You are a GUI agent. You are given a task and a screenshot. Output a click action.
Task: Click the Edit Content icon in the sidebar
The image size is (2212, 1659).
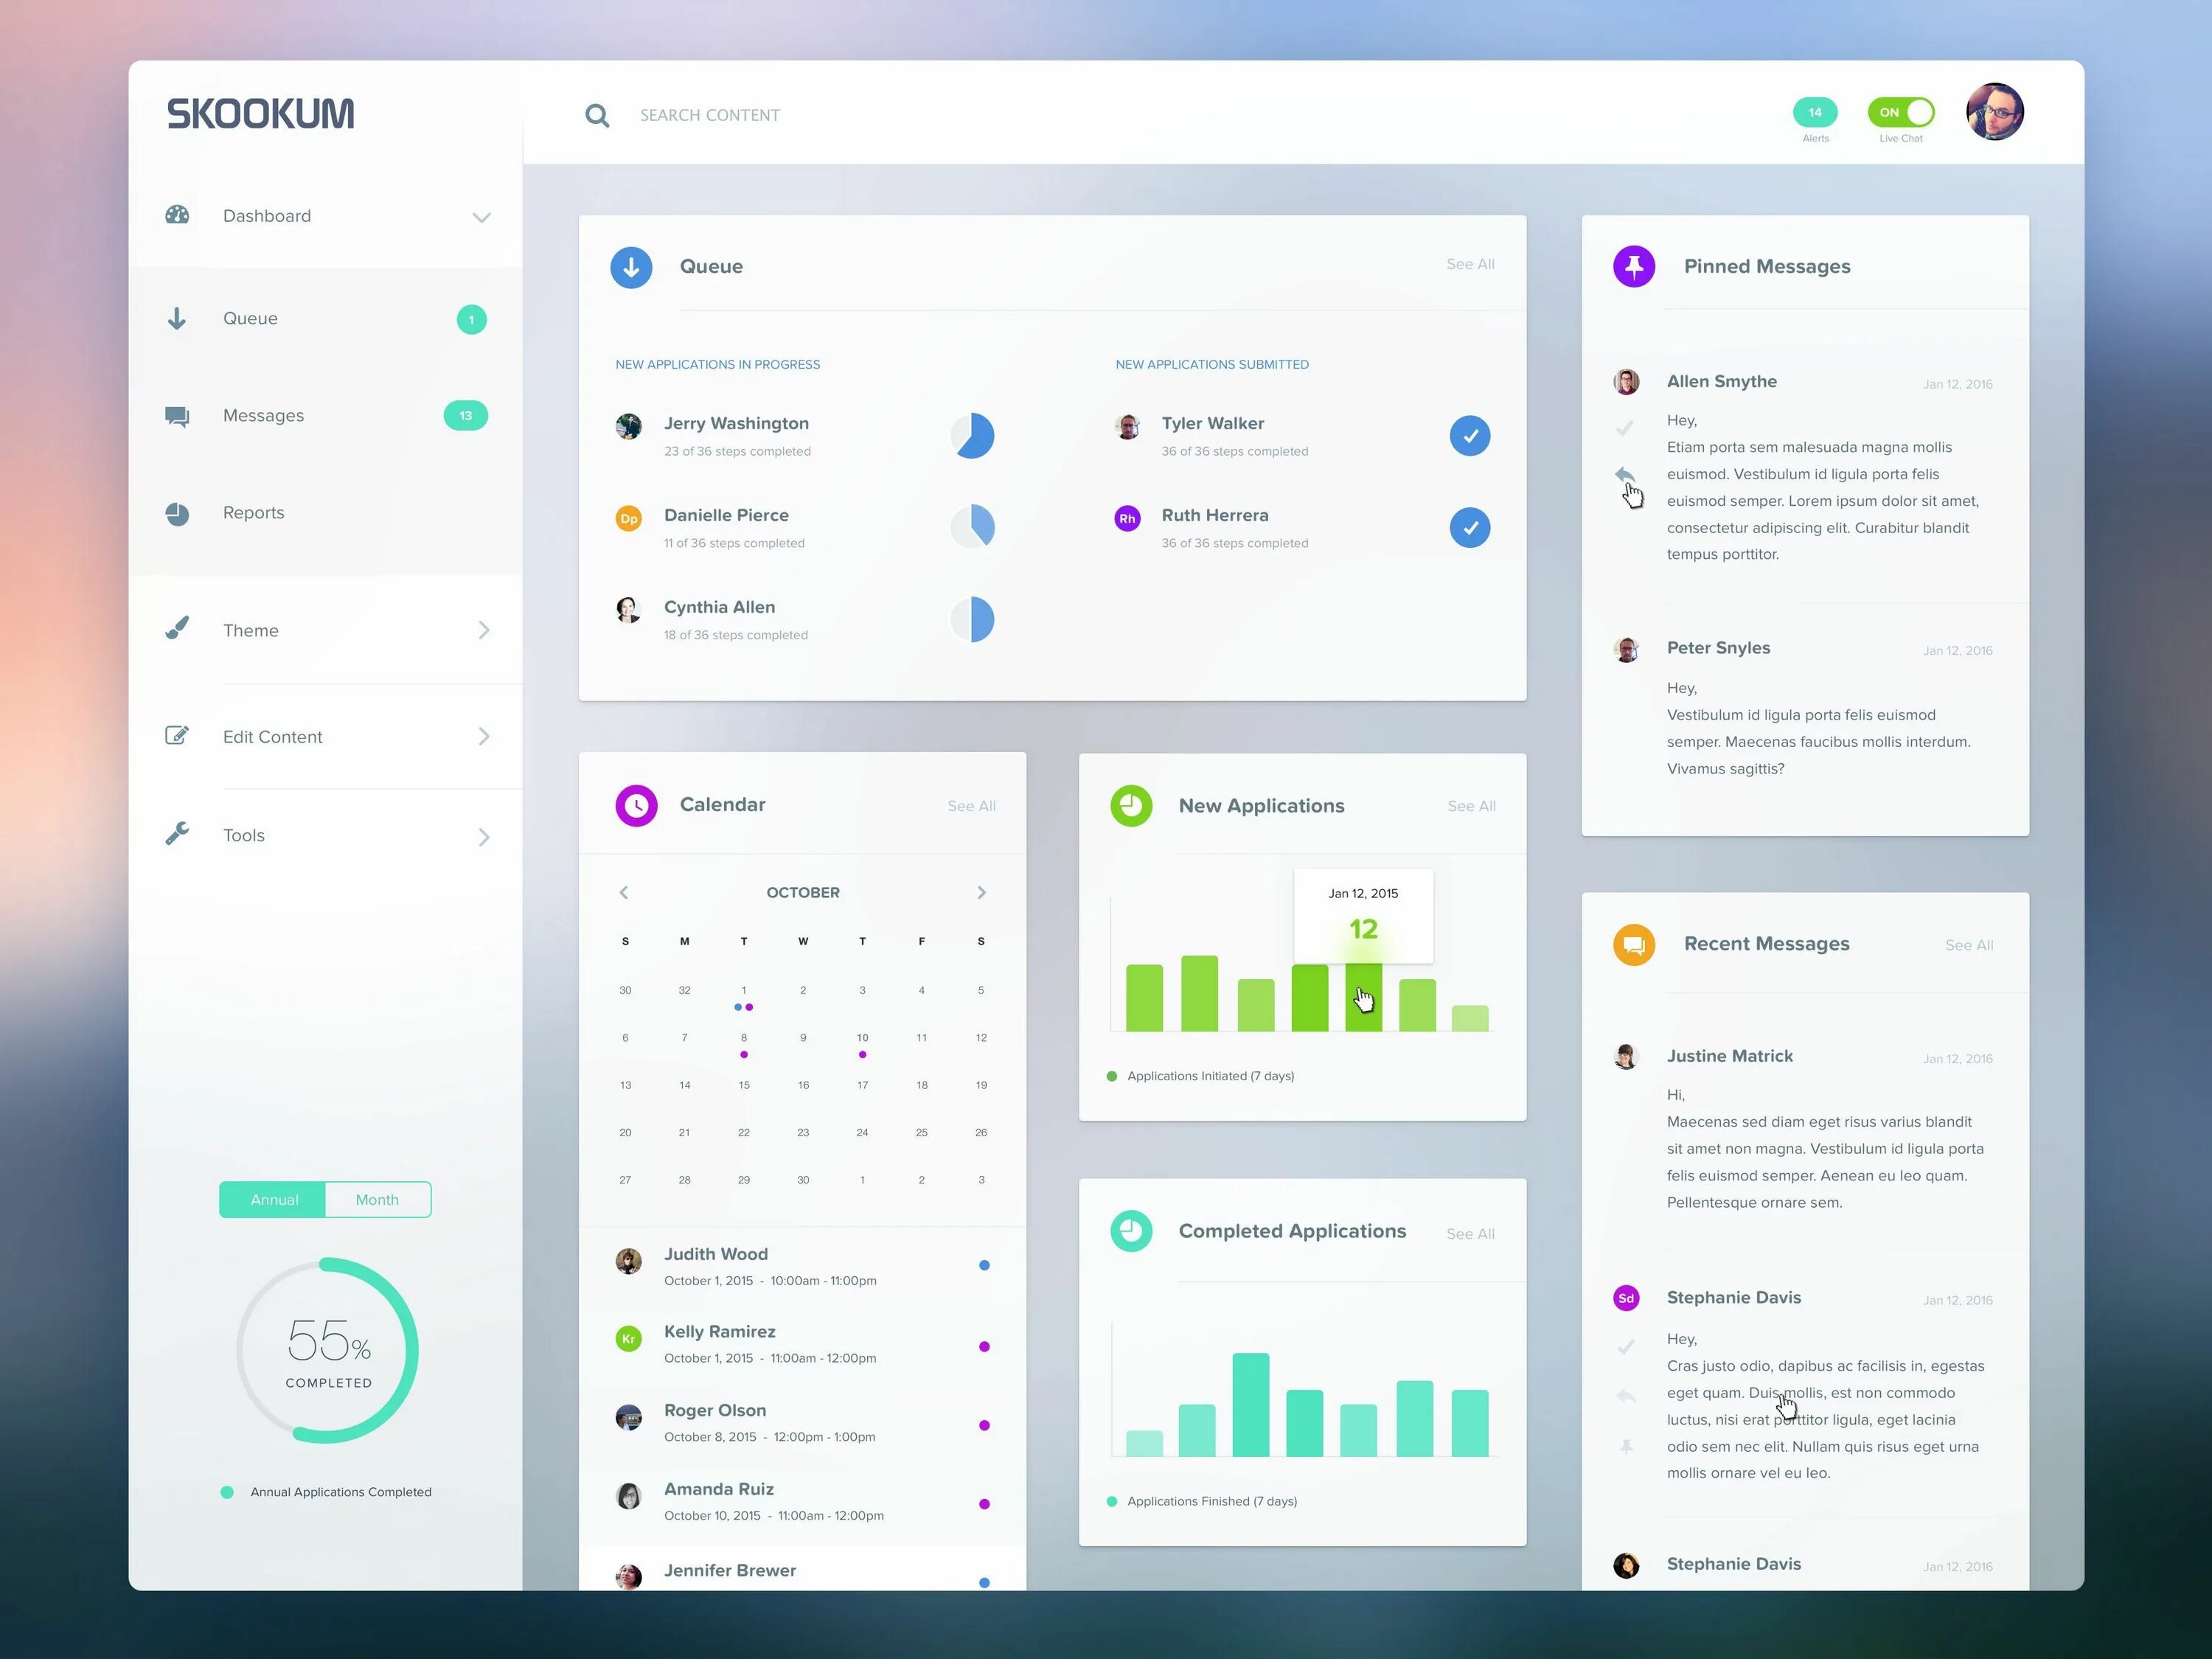178,735
